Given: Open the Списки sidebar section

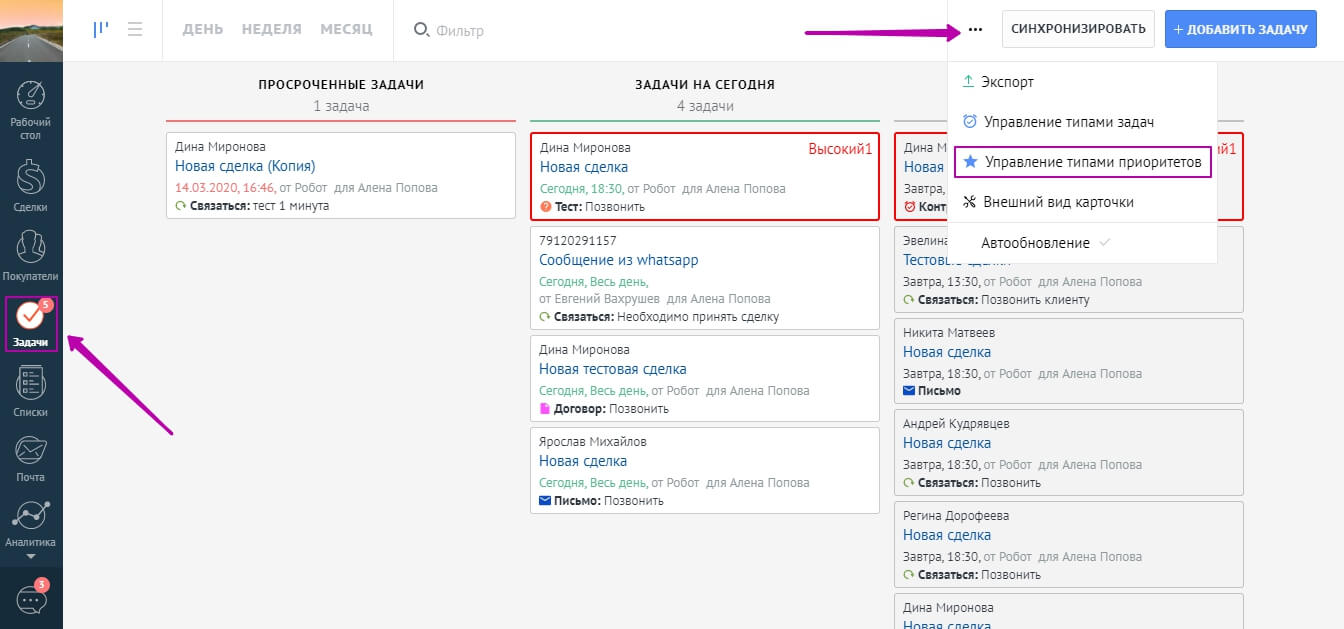Looking at the screenshot, I should [31, 391].
